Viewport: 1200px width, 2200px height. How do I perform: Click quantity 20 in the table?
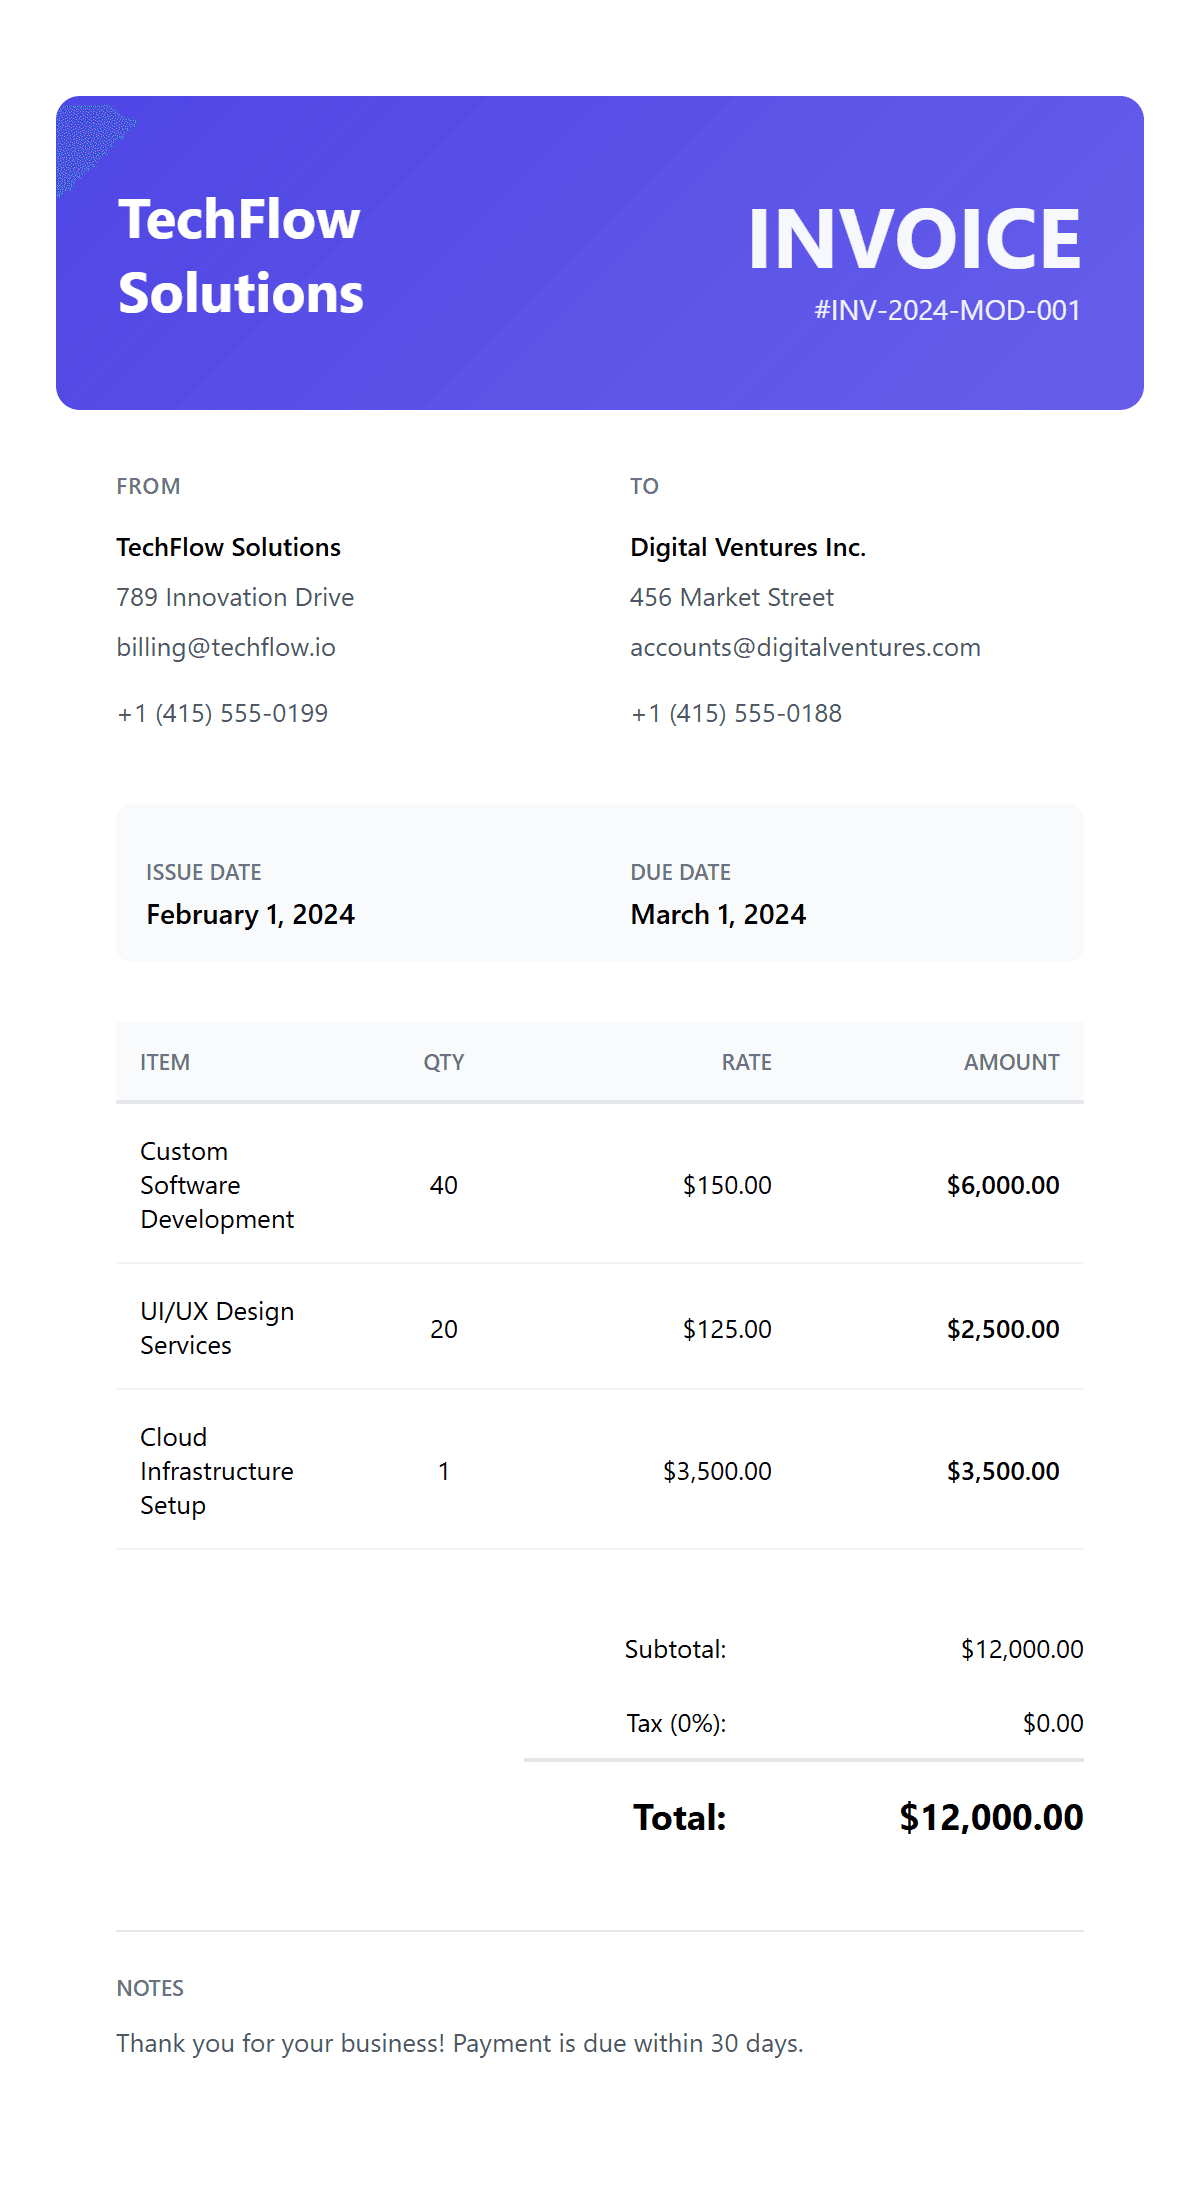(x=443, y=1329)
